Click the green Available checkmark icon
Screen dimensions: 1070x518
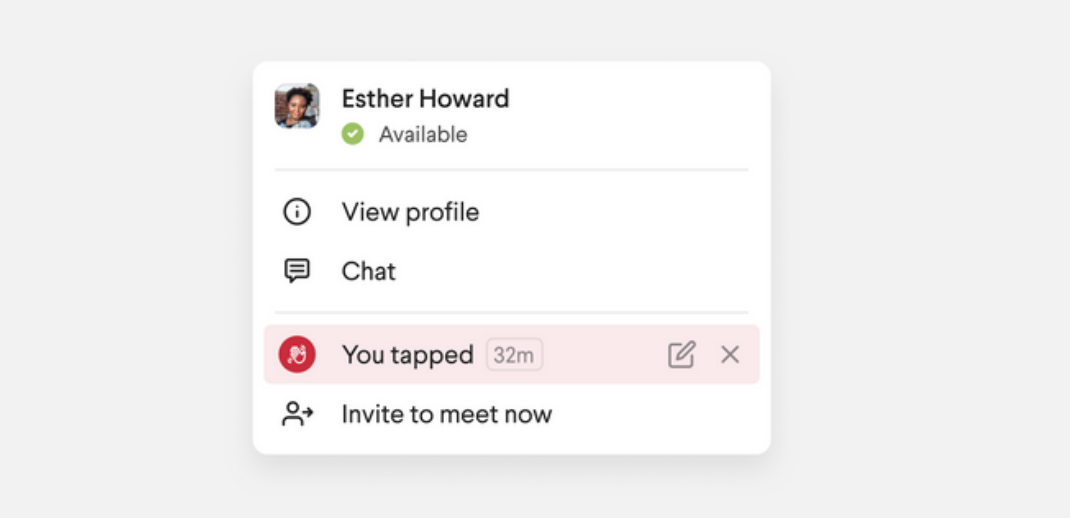point(352,134)
